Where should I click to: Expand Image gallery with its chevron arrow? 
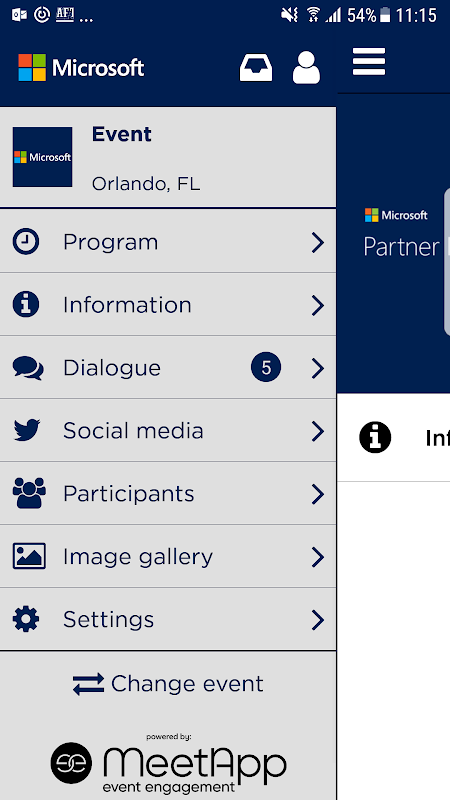[x=318, y=557]
